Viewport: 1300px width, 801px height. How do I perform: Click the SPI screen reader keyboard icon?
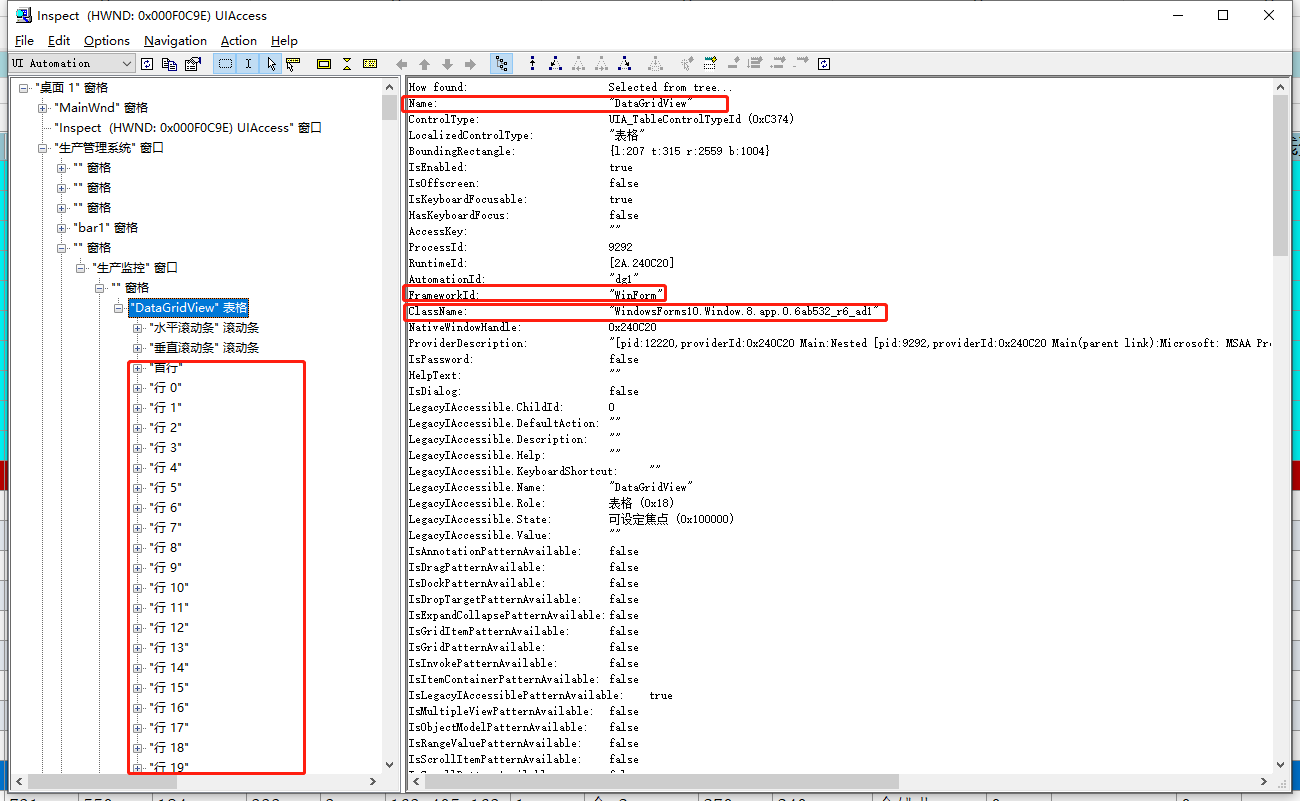369,63
